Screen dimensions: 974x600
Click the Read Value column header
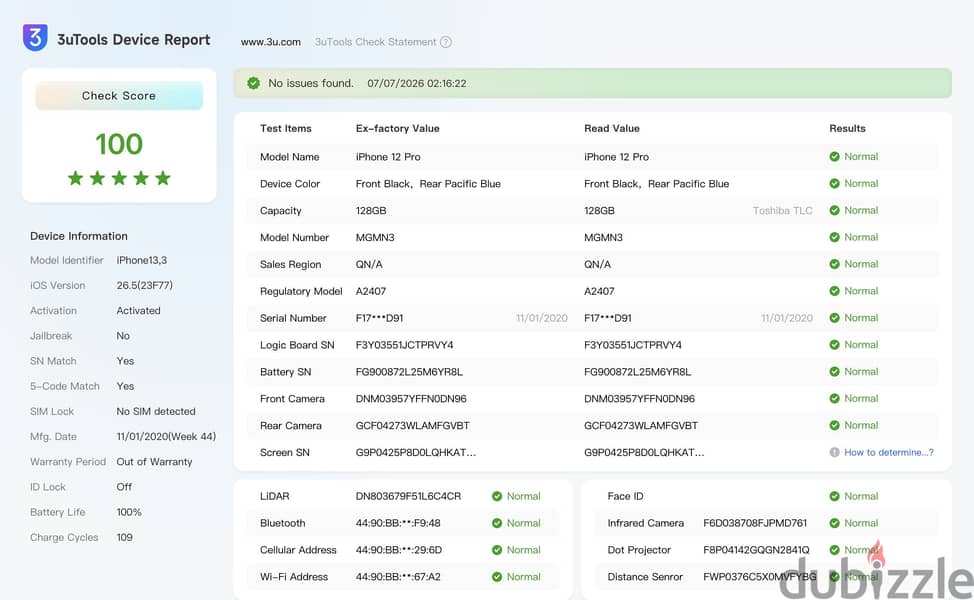(x=611, y=129)
